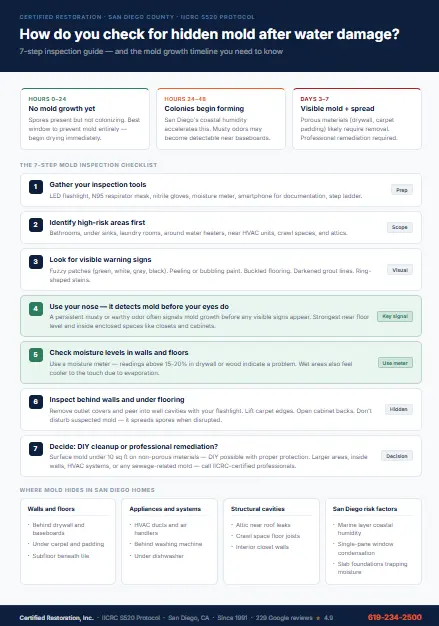Image resolution: width=439 pixels, height=626 pixels.
Task: Open the Hours 0–24 timeline card
Action: pos(85,119)
